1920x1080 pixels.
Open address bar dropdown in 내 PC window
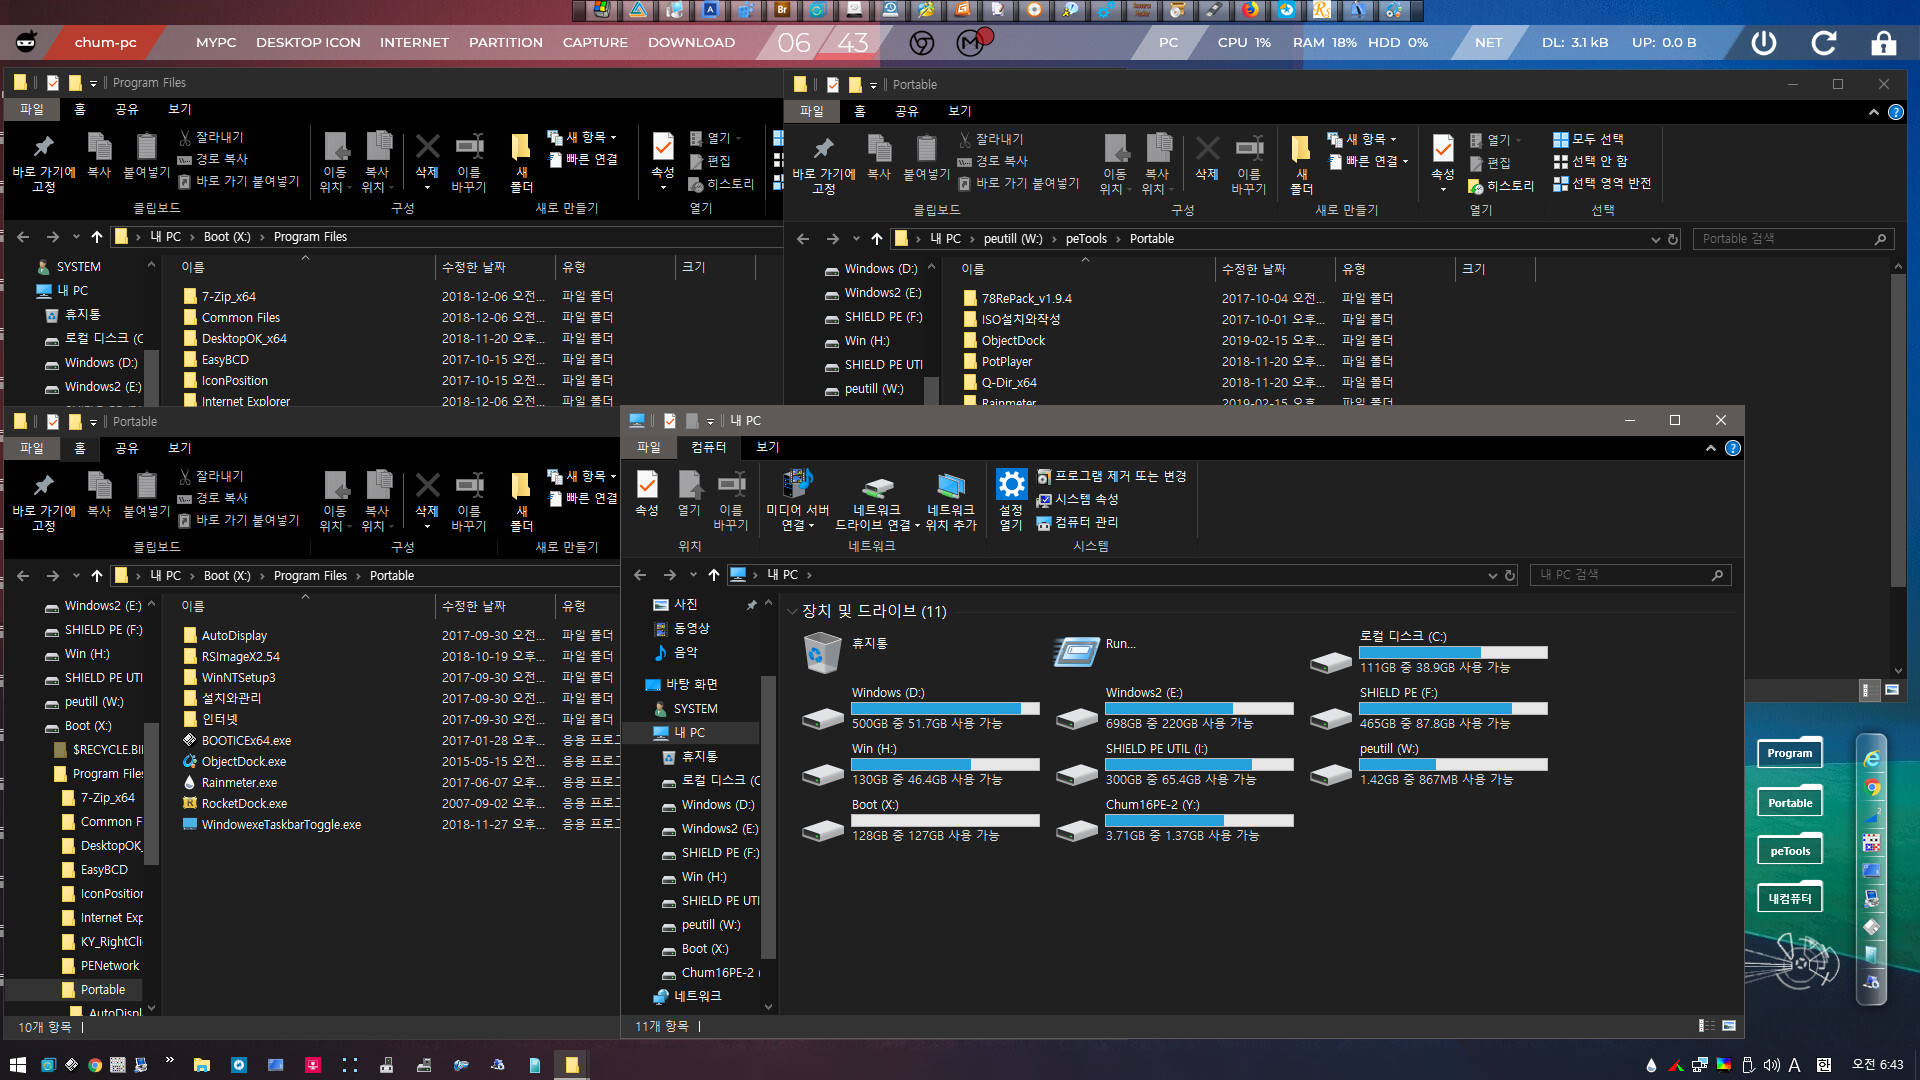click(1492, 575)
